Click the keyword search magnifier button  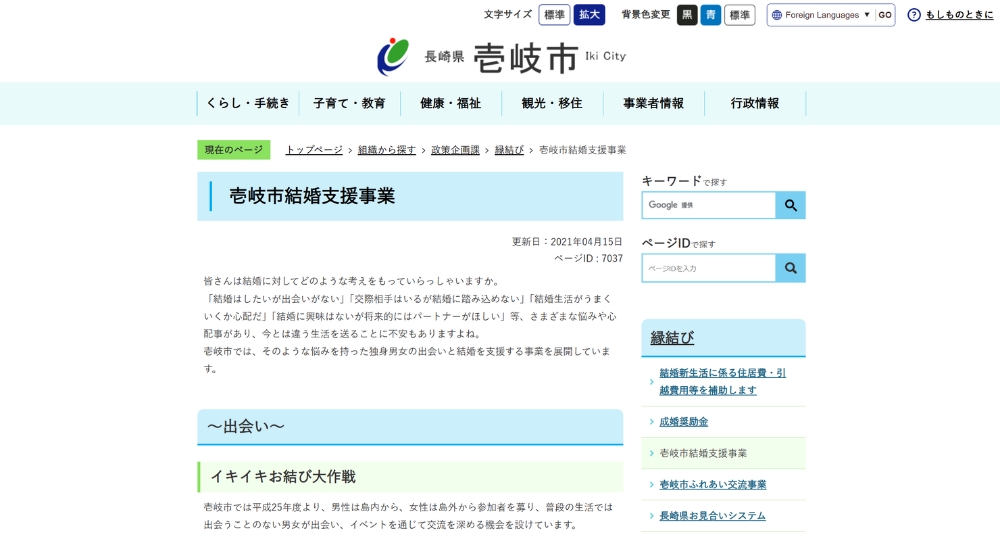point(790,205)
